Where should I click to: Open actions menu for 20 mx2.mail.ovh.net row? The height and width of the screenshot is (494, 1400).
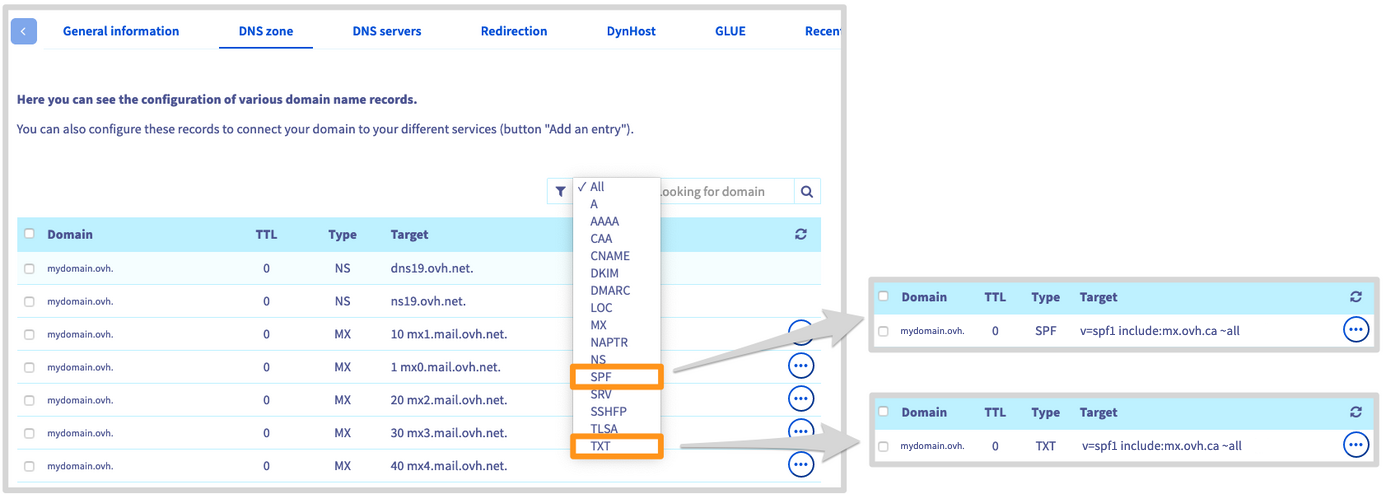tap(801, 399)
